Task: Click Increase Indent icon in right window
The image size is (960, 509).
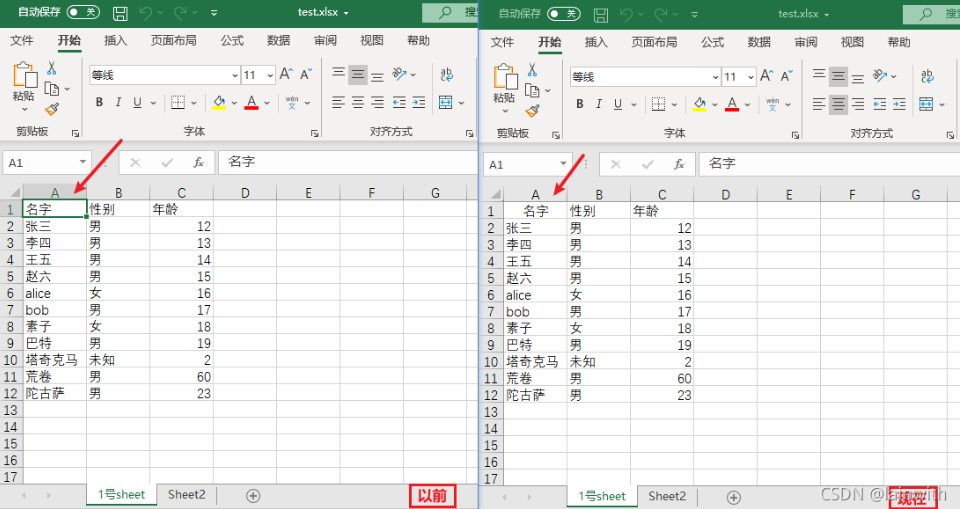Action: point(899,104)
